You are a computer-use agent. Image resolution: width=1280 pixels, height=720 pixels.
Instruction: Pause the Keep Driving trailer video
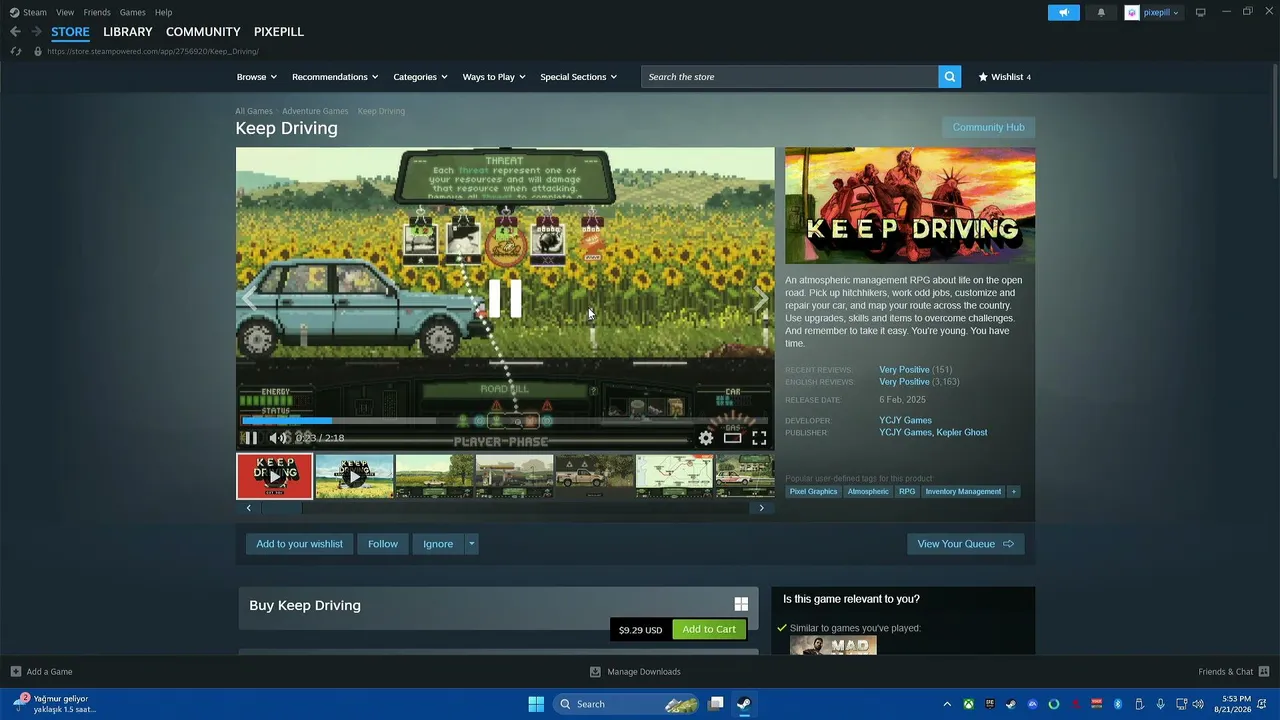(x=251, y=438)
